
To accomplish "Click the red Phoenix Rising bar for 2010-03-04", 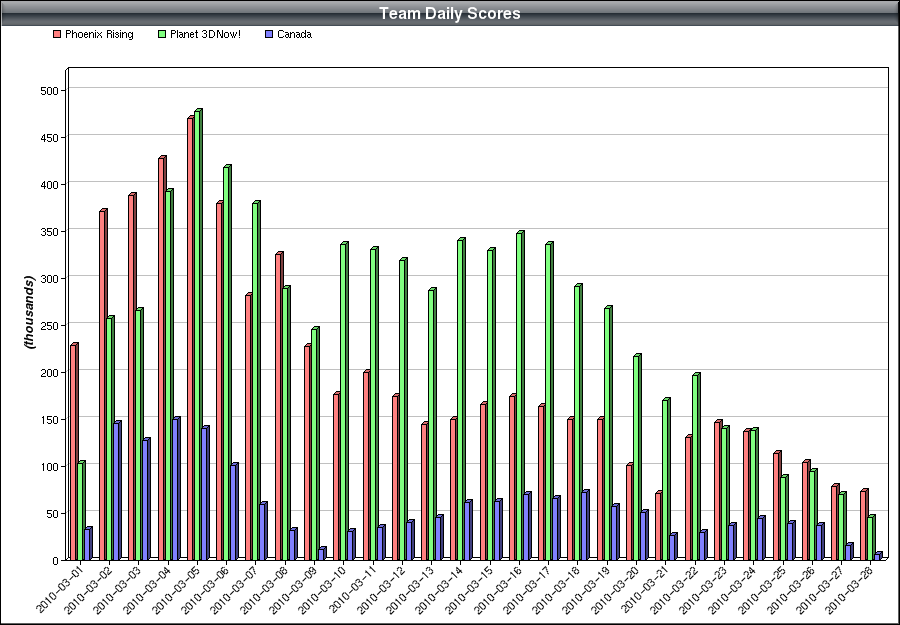I will (162, 358).
